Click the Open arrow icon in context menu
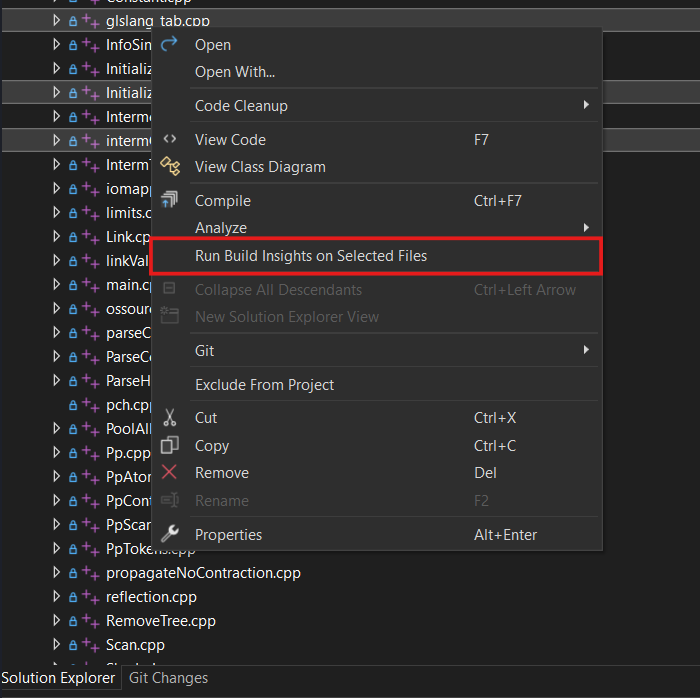The width and height of the screenshot is (700, 698). (x=170, y=44)
